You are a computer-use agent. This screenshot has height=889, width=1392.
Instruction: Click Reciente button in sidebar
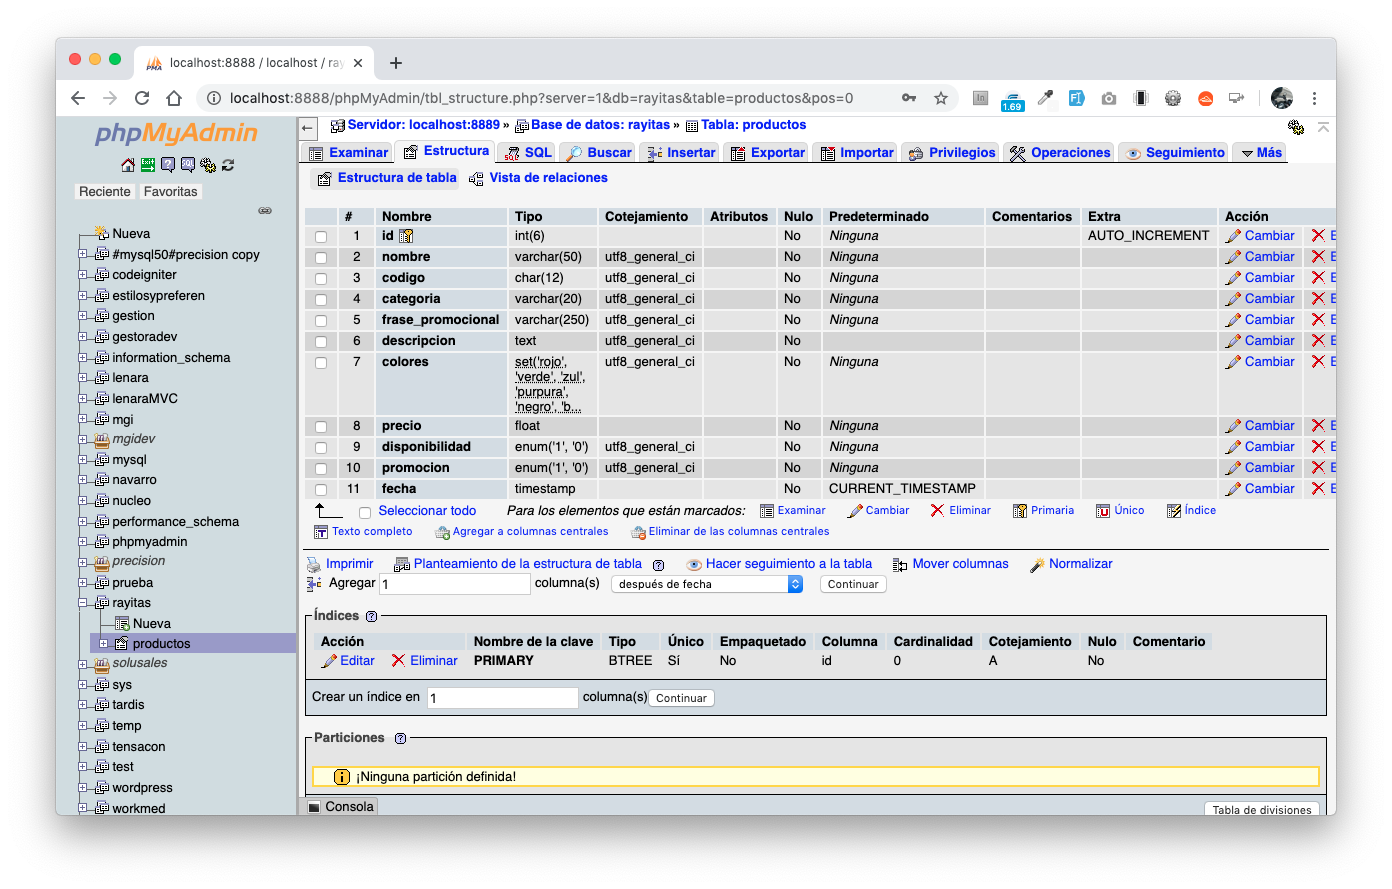click(105, 192)
